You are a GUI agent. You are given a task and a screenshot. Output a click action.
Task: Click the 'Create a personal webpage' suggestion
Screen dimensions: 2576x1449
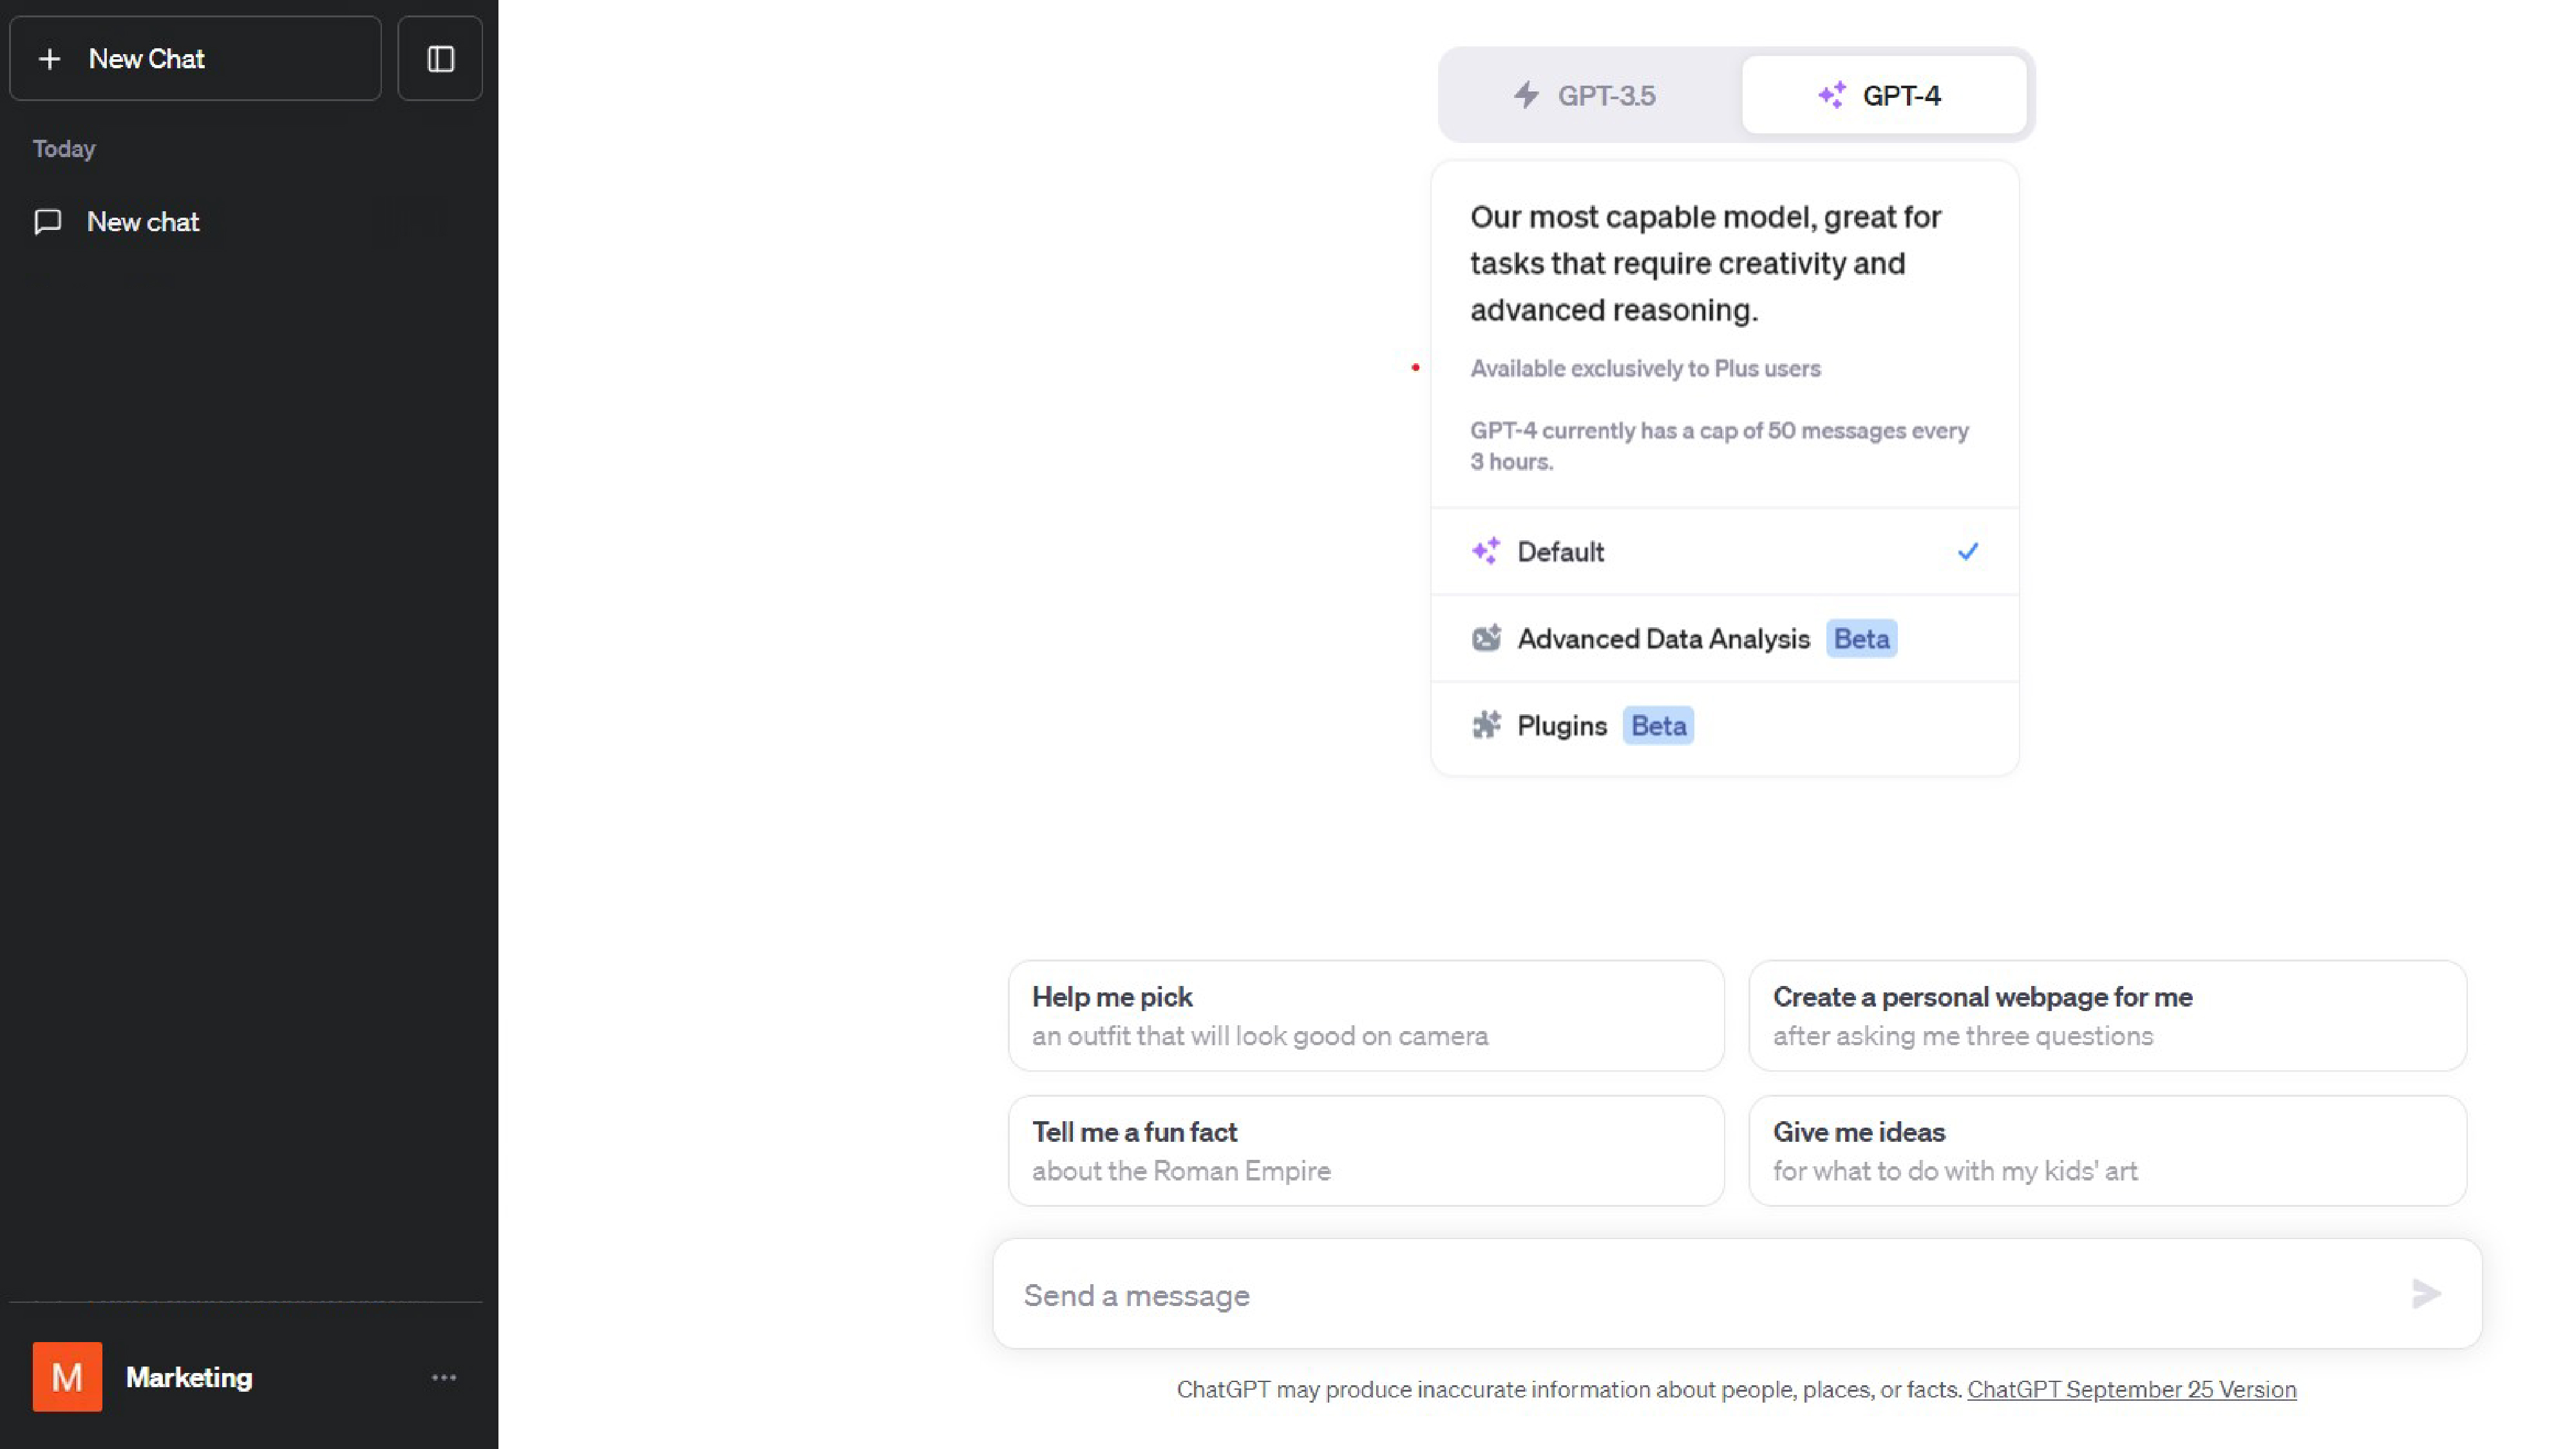point(2106,1015)
